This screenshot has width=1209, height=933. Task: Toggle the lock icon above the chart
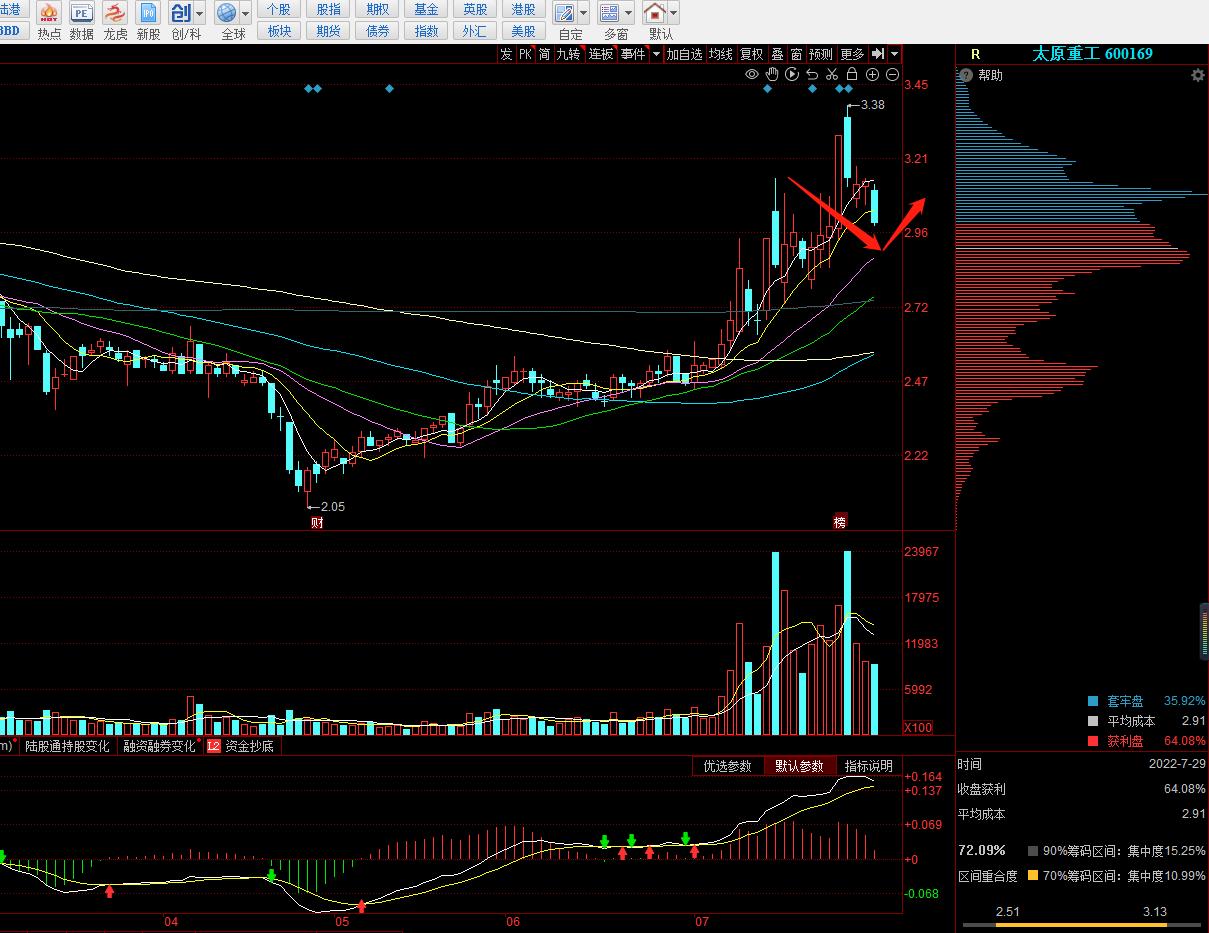pyautogui.click(x=851, y=74)
